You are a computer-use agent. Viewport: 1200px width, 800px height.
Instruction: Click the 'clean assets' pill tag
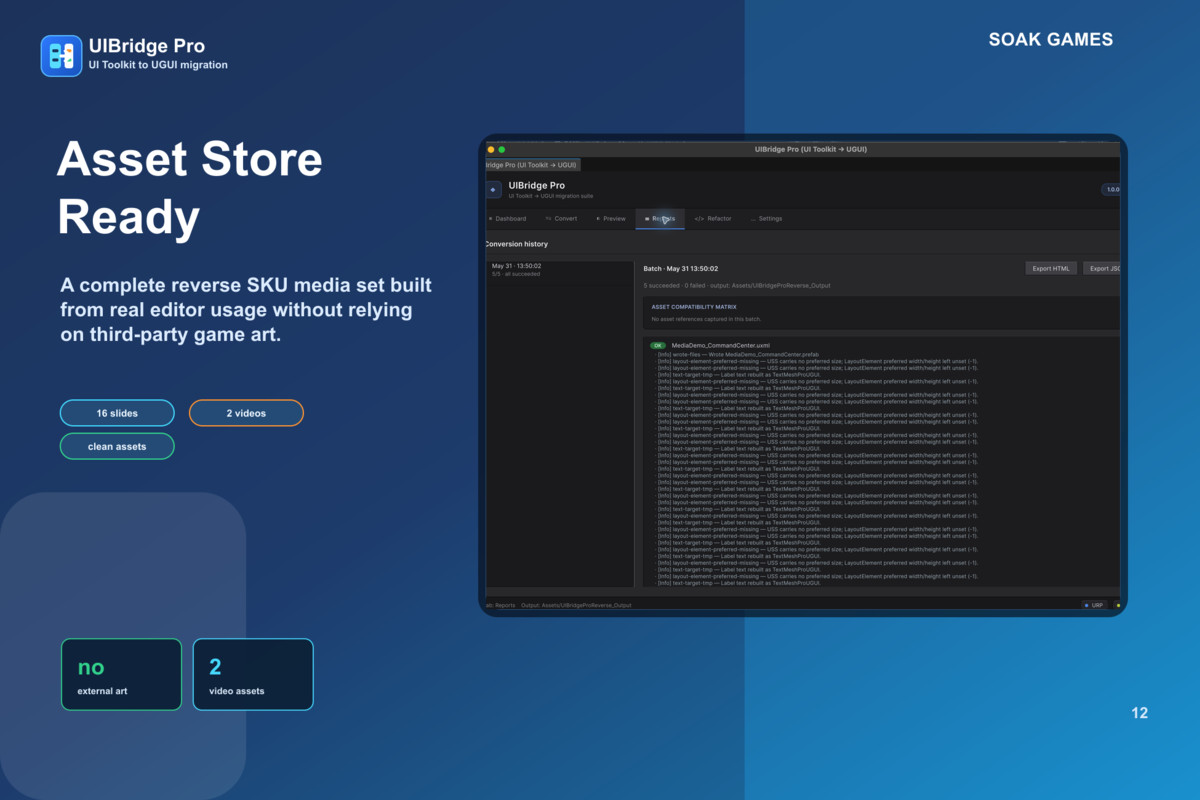(117, 446)
